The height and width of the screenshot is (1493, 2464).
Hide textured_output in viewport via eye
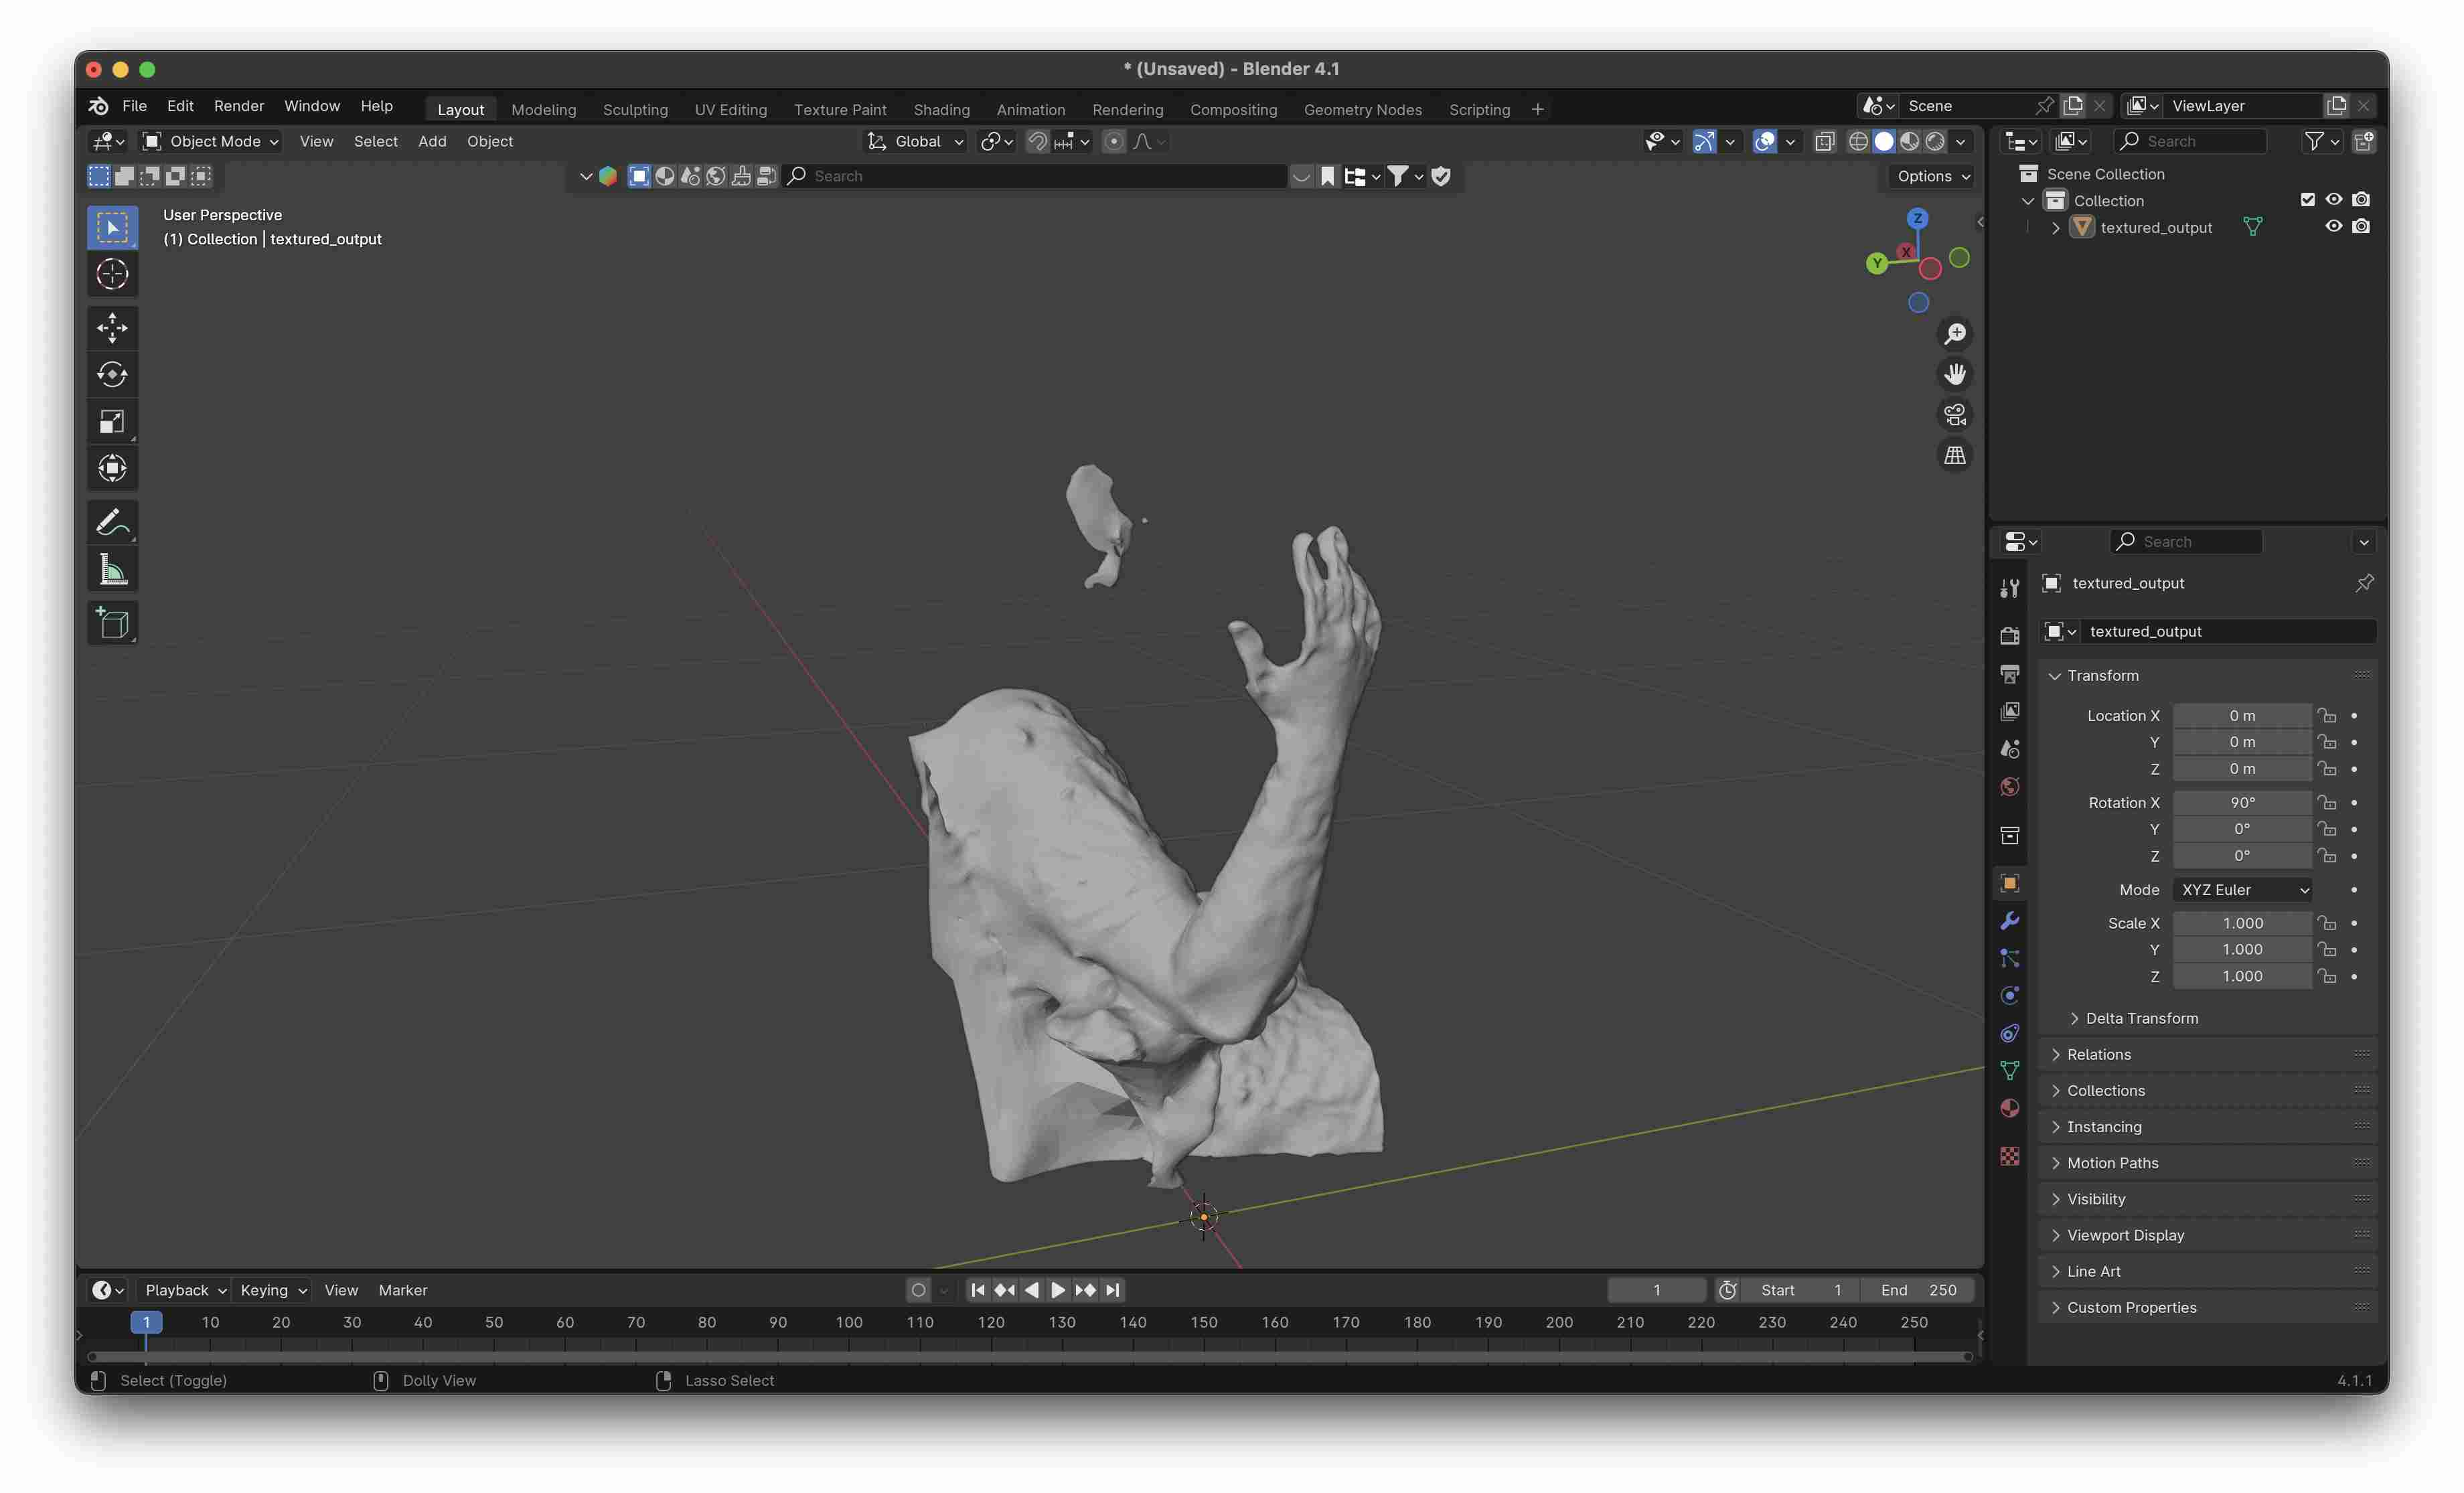(2334, 227)
